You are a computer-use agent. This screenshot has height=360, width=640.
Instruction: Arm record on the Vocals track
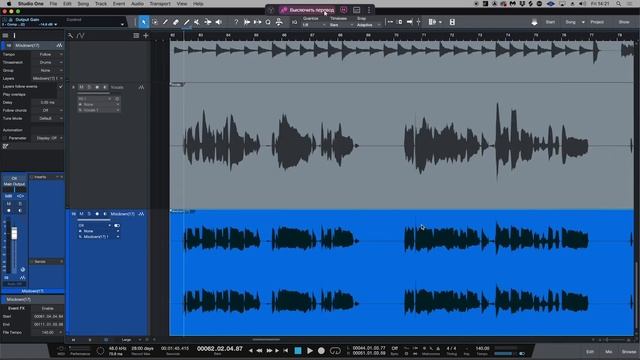coord(97,87)
